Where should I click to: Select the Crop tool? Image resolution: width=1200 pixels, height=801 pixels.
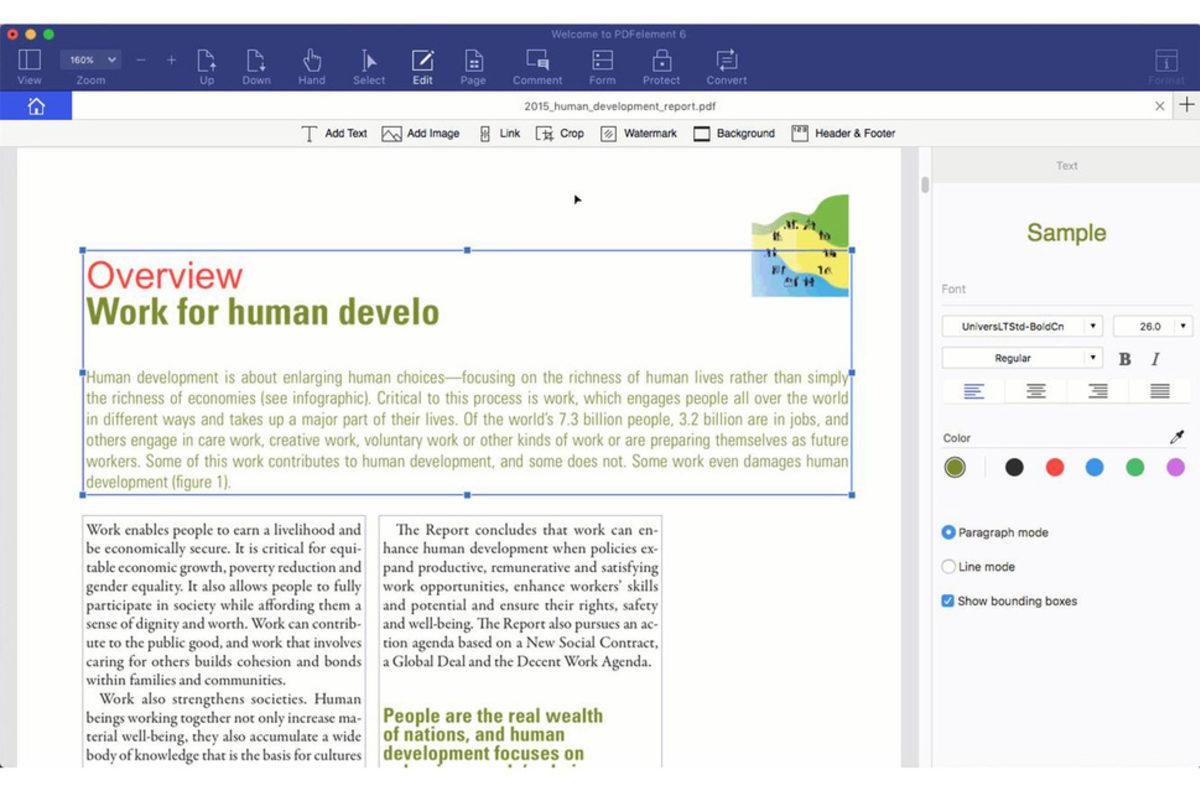[560, 133]
